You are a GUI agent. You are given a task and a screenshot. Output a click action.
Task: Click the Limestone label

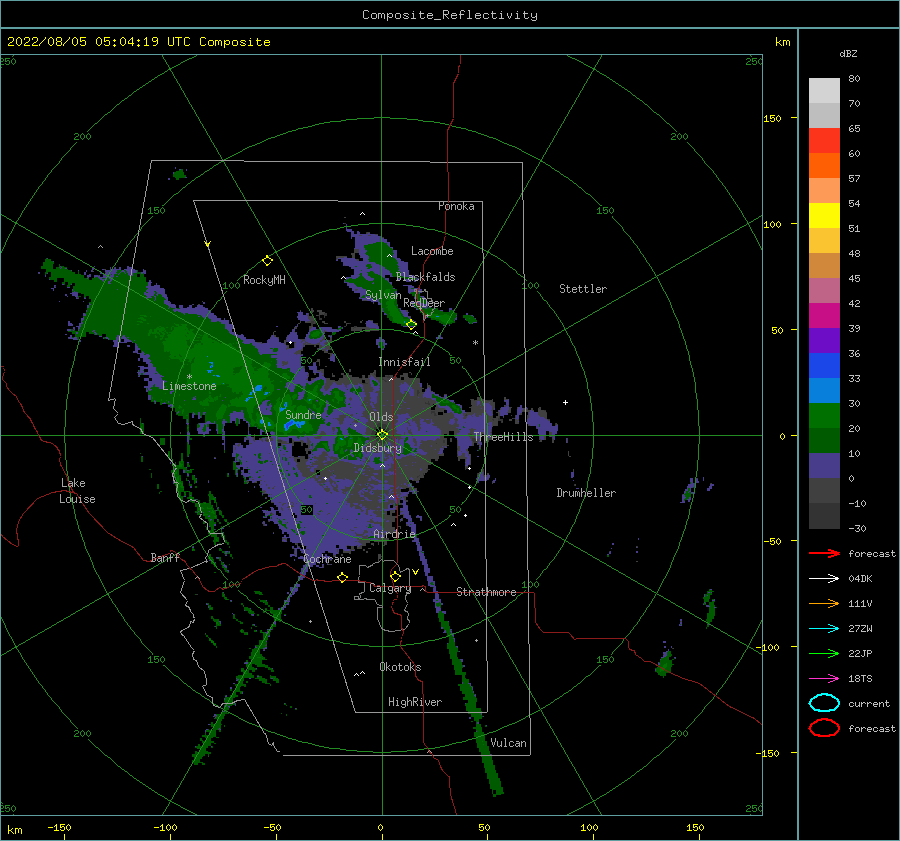click(189, 386)
